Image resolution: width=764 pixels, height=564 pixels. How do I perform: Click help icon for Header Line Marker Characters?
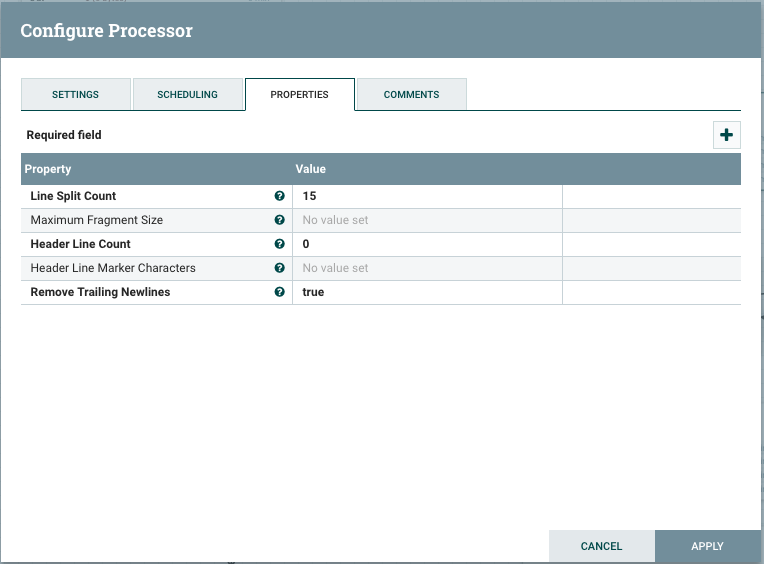[x=280, y=268]
